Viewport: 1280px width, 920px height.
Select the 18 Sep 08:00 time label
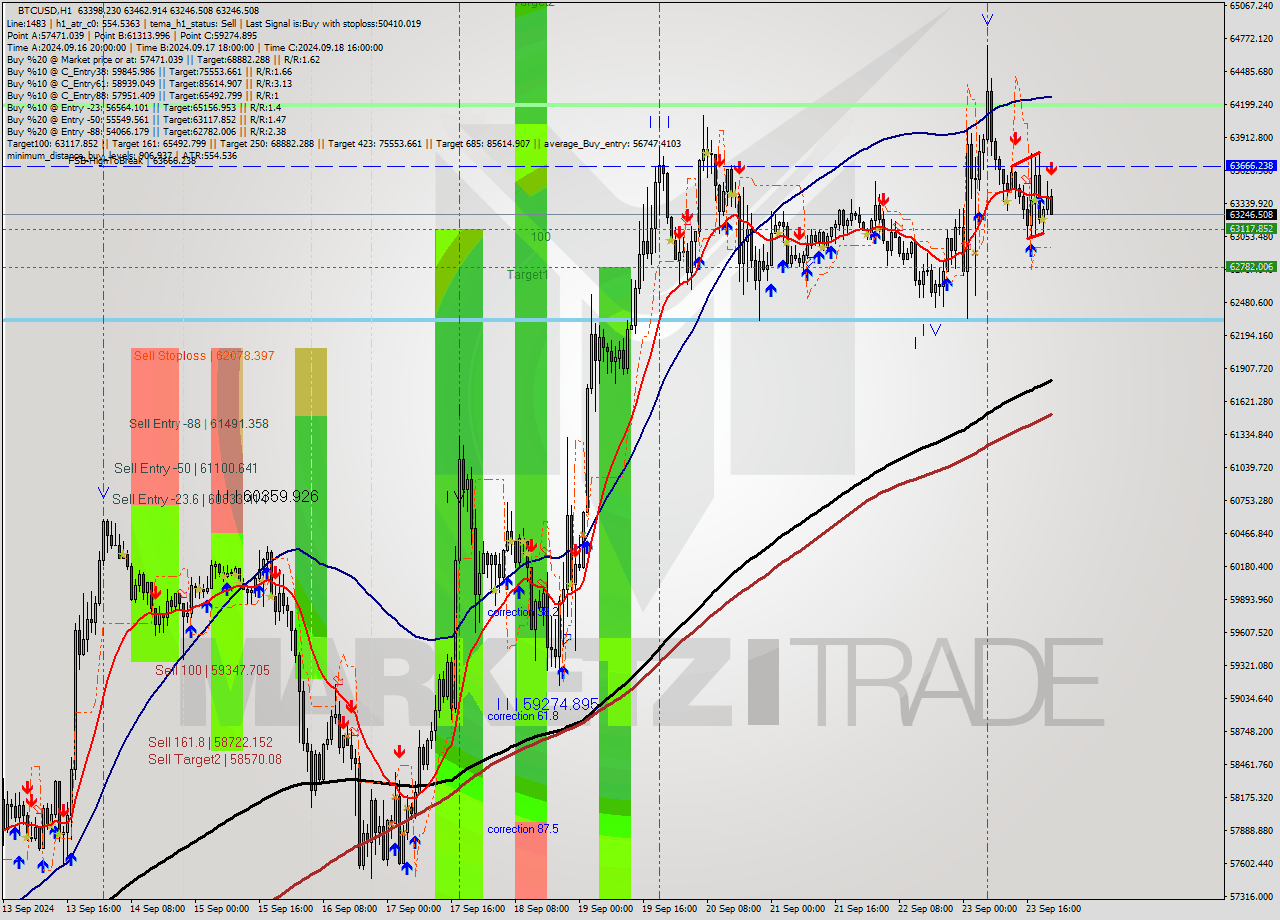(541, 909)
